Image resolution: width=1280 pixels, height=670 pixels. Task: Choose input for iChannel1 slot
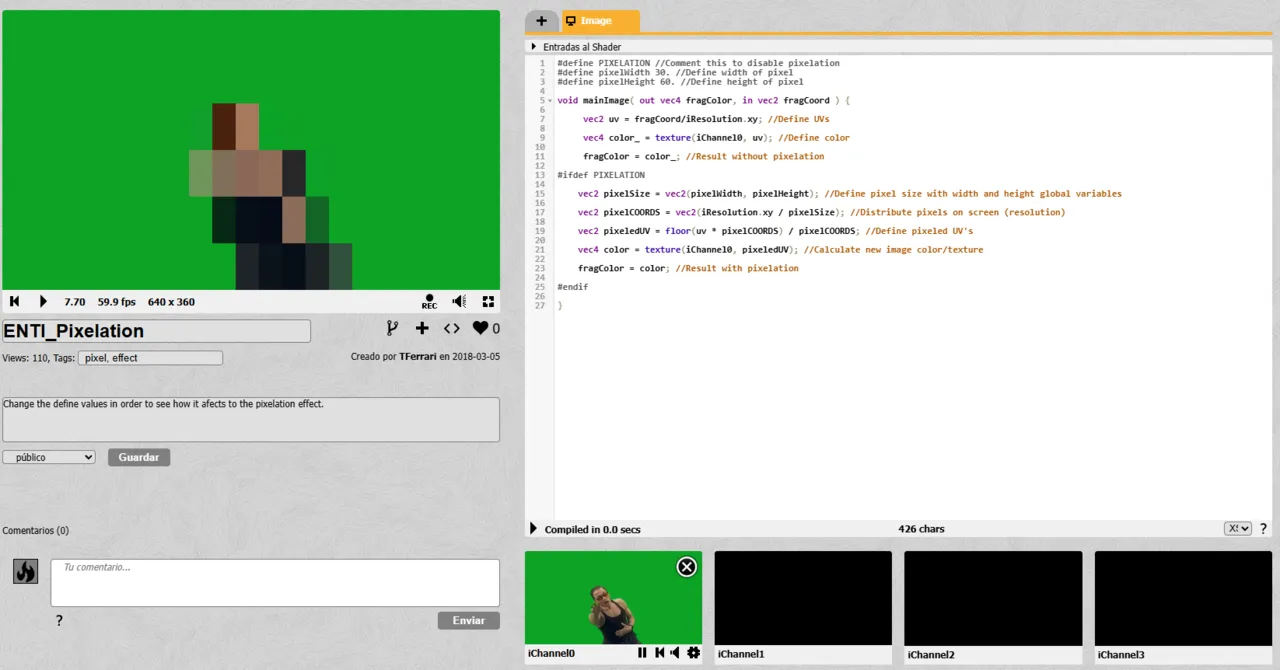click(x=803, y=598)
